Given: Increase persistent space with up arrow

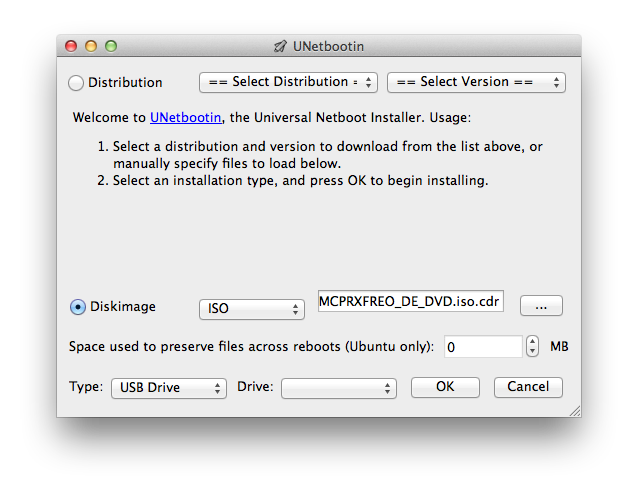Looking at the screenshot, I should pos(532,341).
